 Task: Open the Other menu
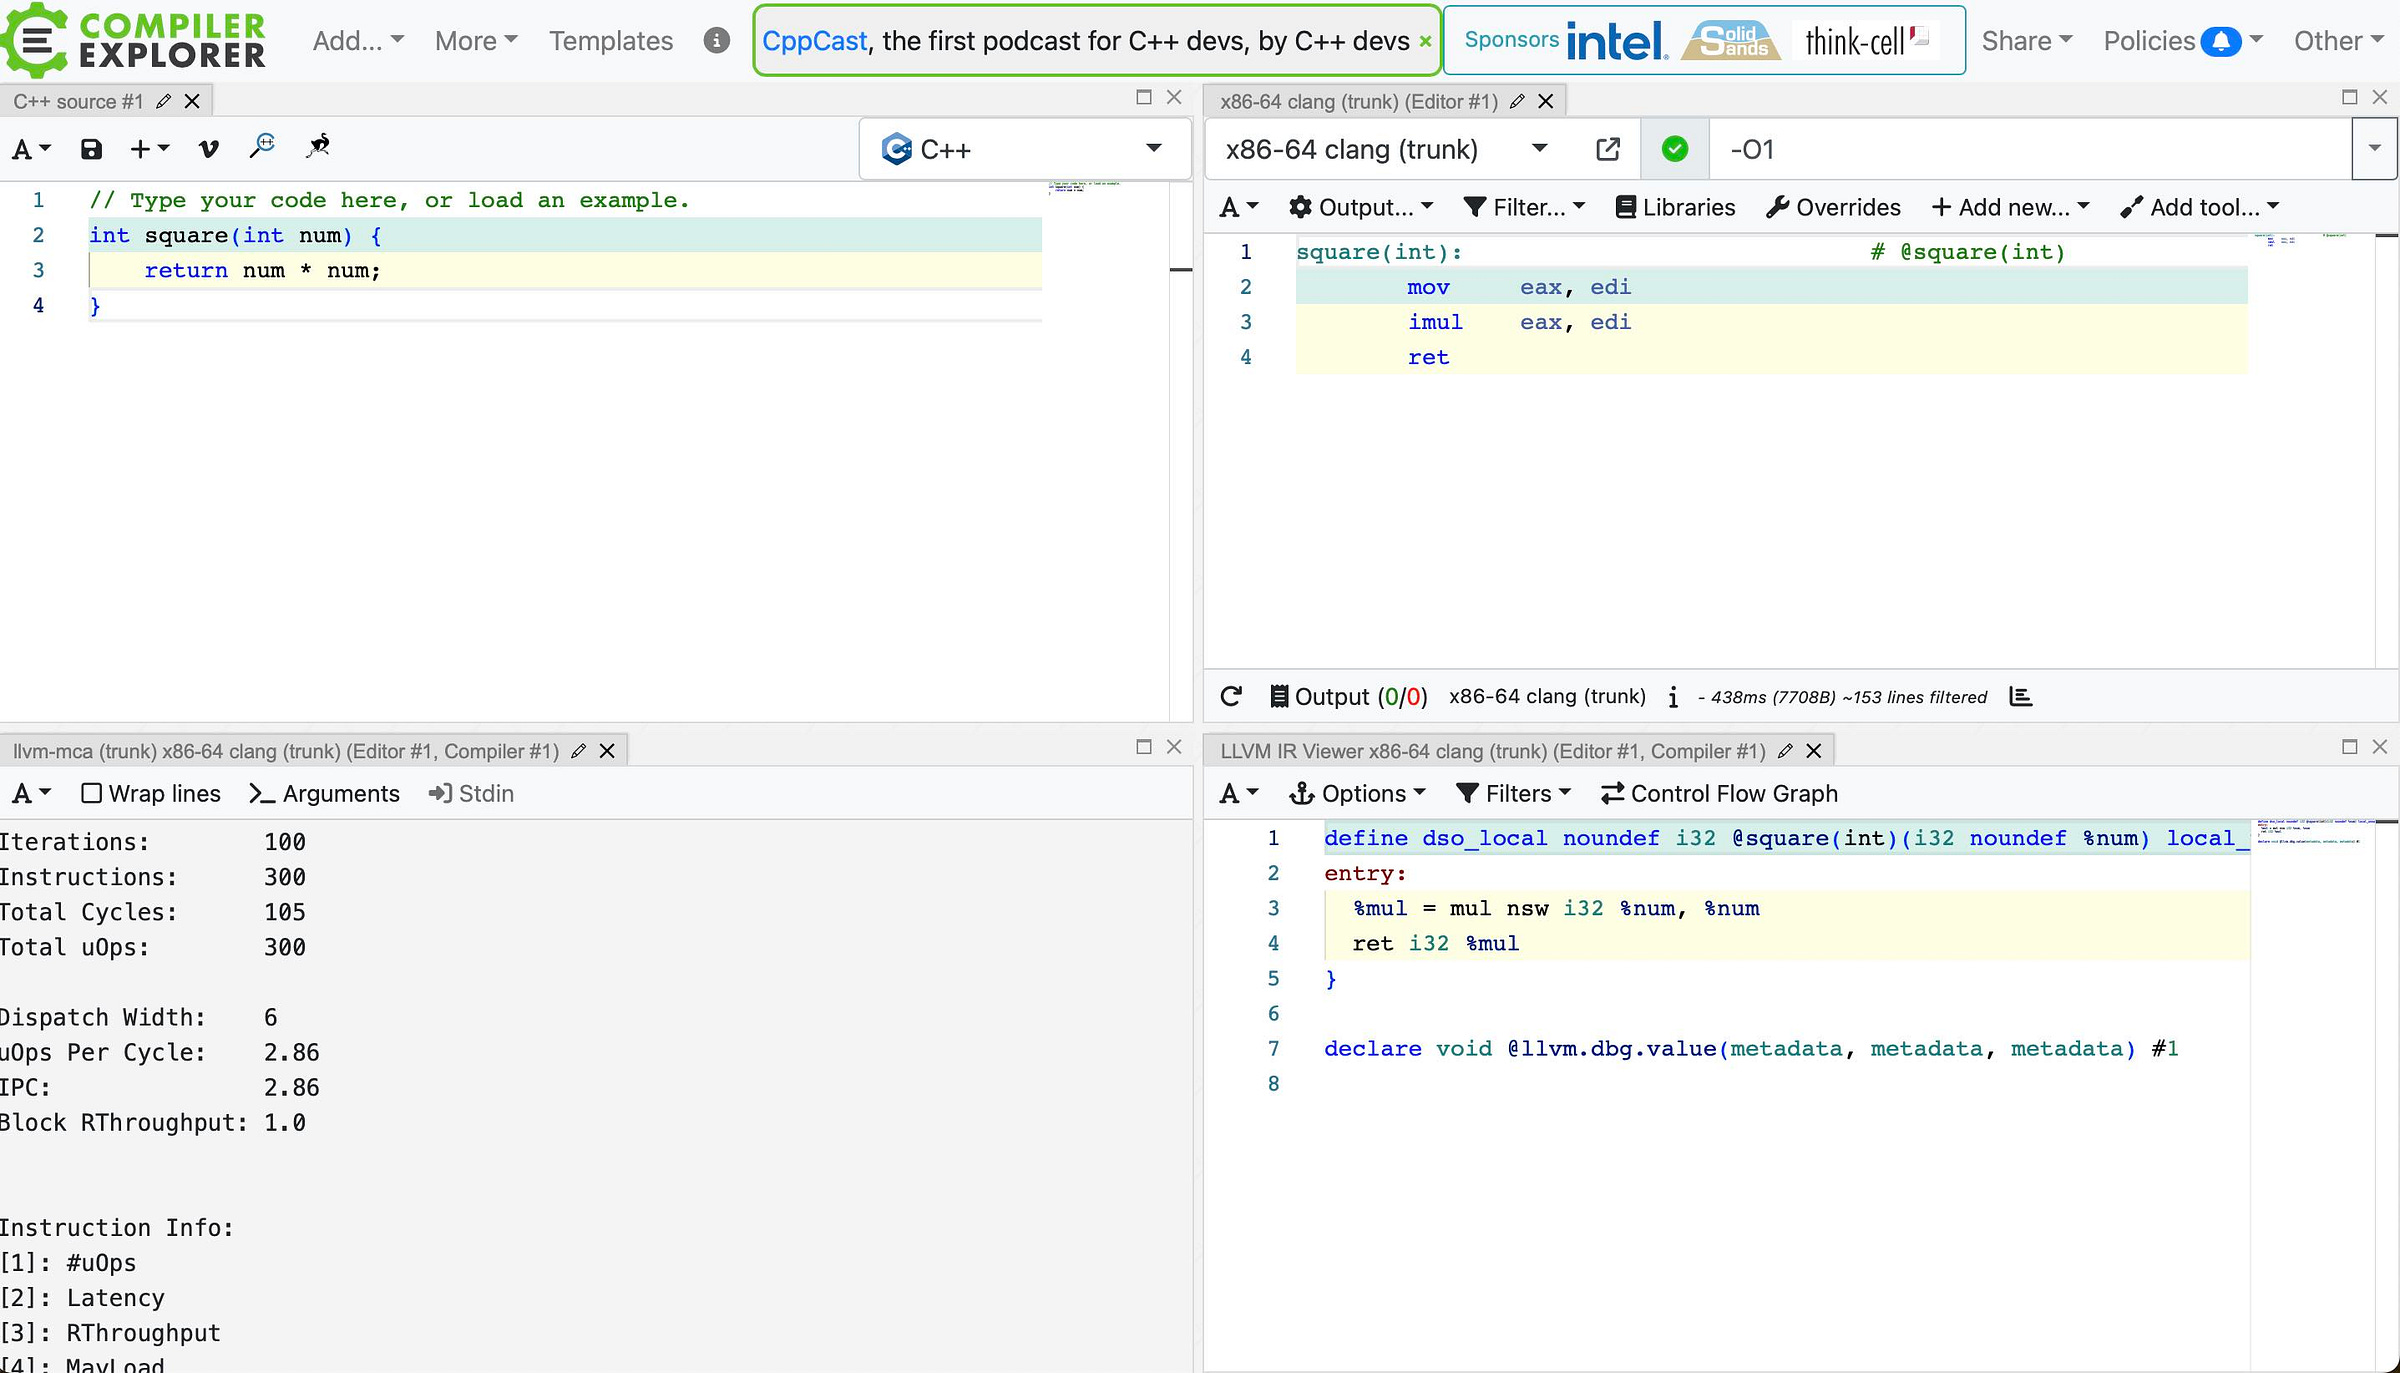tap(2338, 41)
